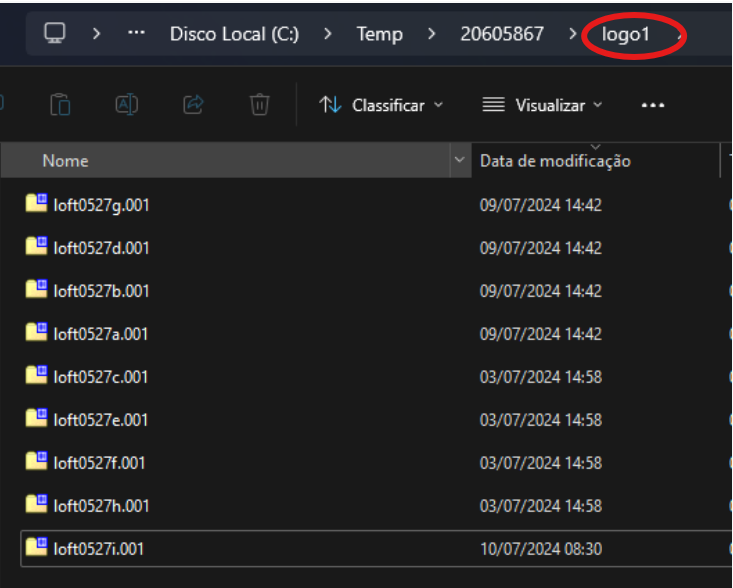The image size is (733, 588).
Task: Open the Classificar sort dropdown
Action: [381, 105]
